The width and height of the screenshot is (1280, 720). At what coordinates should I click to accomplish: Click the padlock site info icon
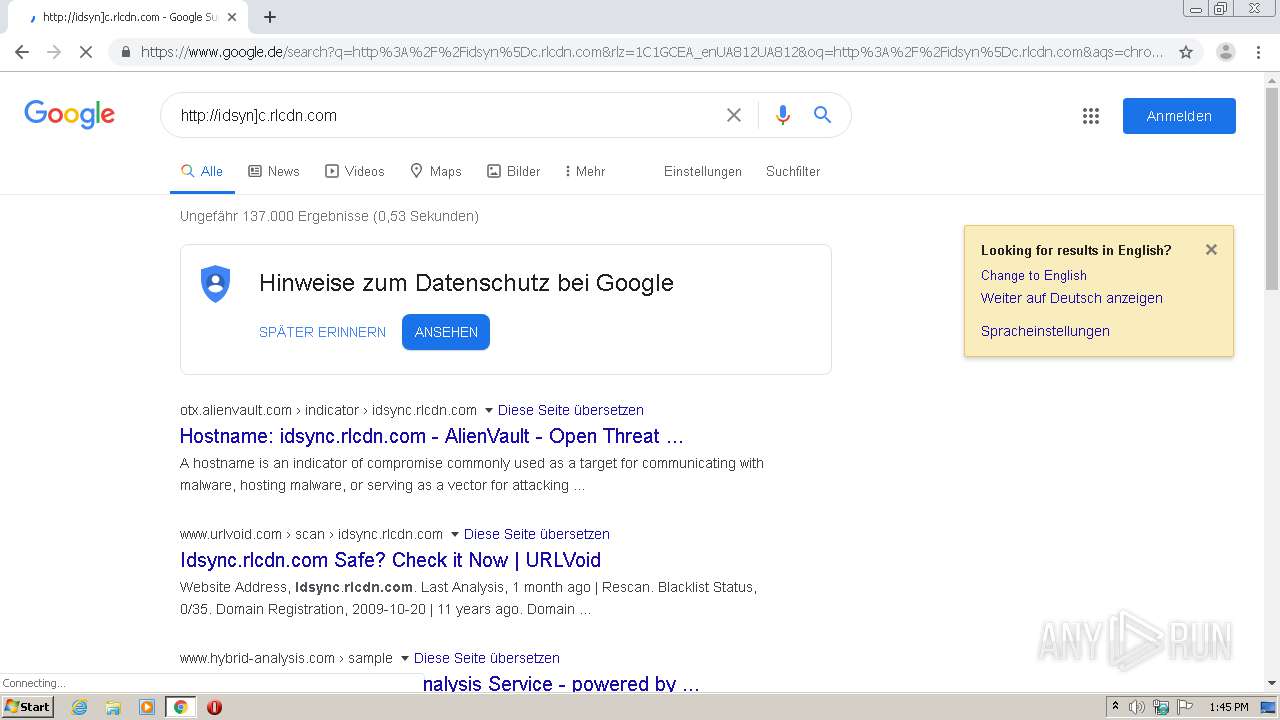coord(125,52)
